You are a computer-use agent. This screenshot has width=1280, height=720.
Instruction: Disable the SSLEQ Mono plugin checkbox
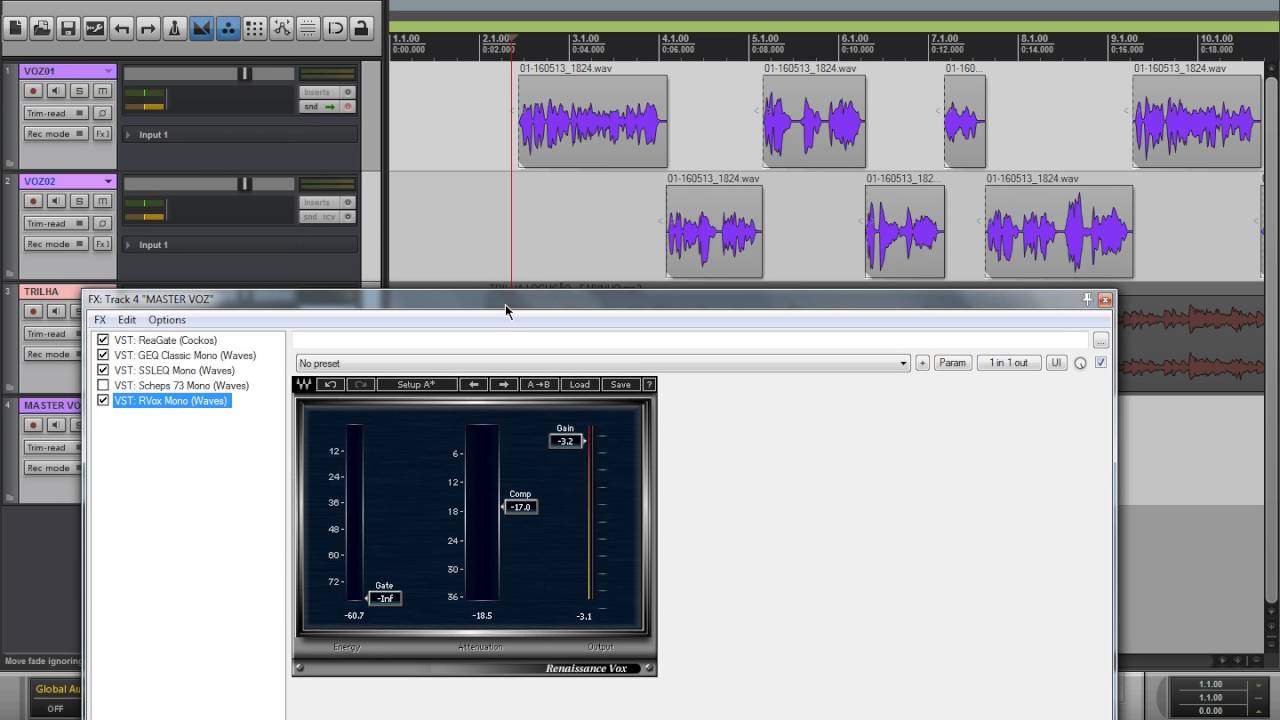click(x=103, y=370)
